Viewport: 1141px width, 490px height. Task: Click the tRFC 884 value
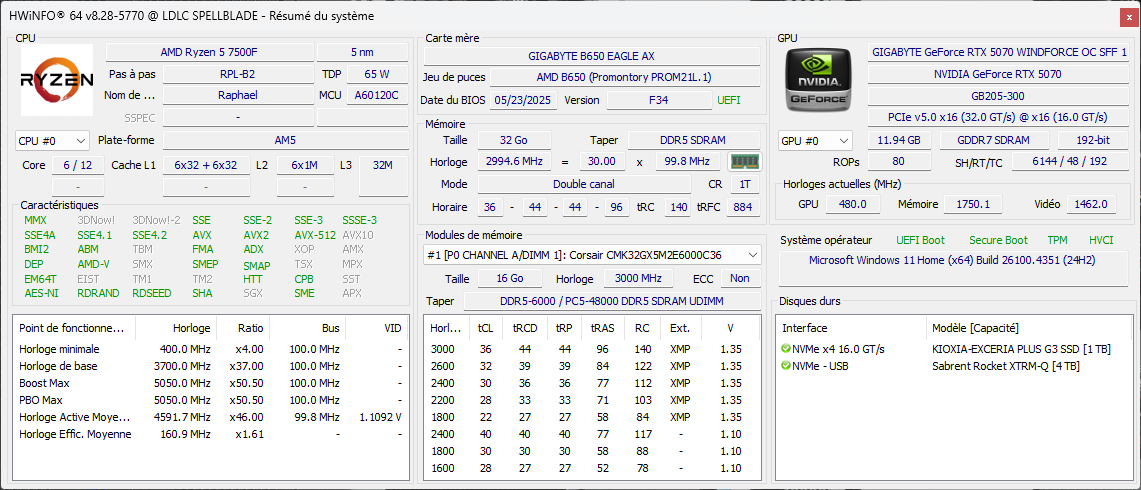click(743, 208)
